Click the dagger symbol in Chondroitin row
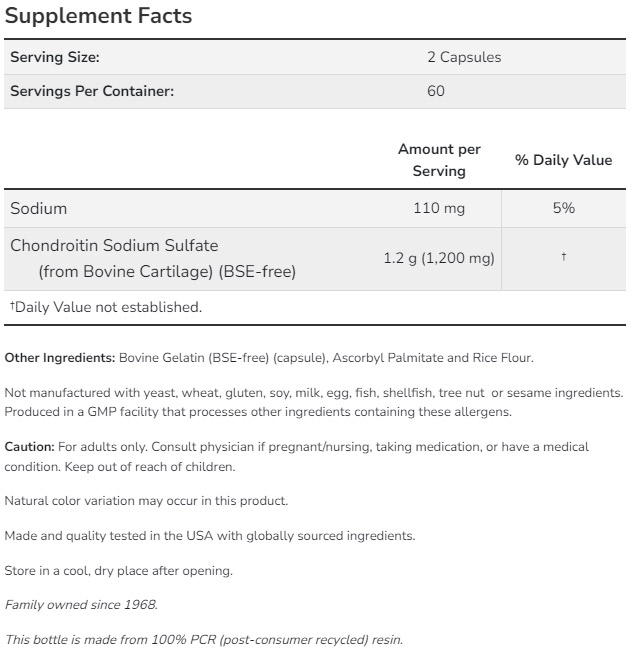Viewport: 631px width, 654px height. [563, 258]
